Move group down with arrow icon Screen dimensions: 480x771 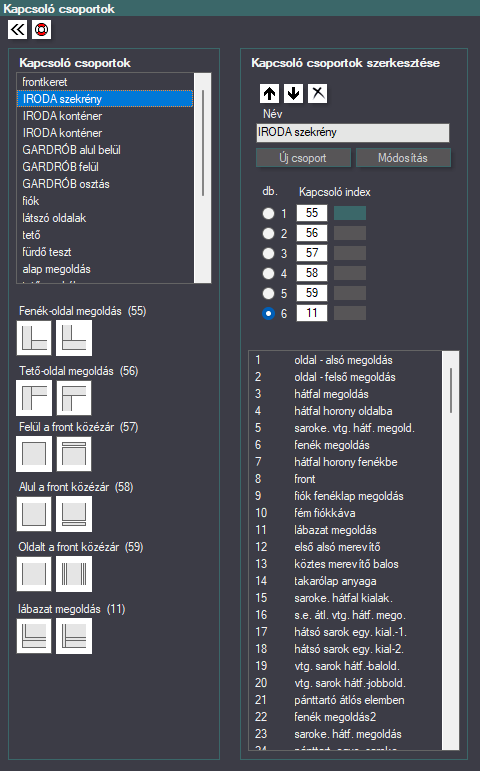click(294, 93)
